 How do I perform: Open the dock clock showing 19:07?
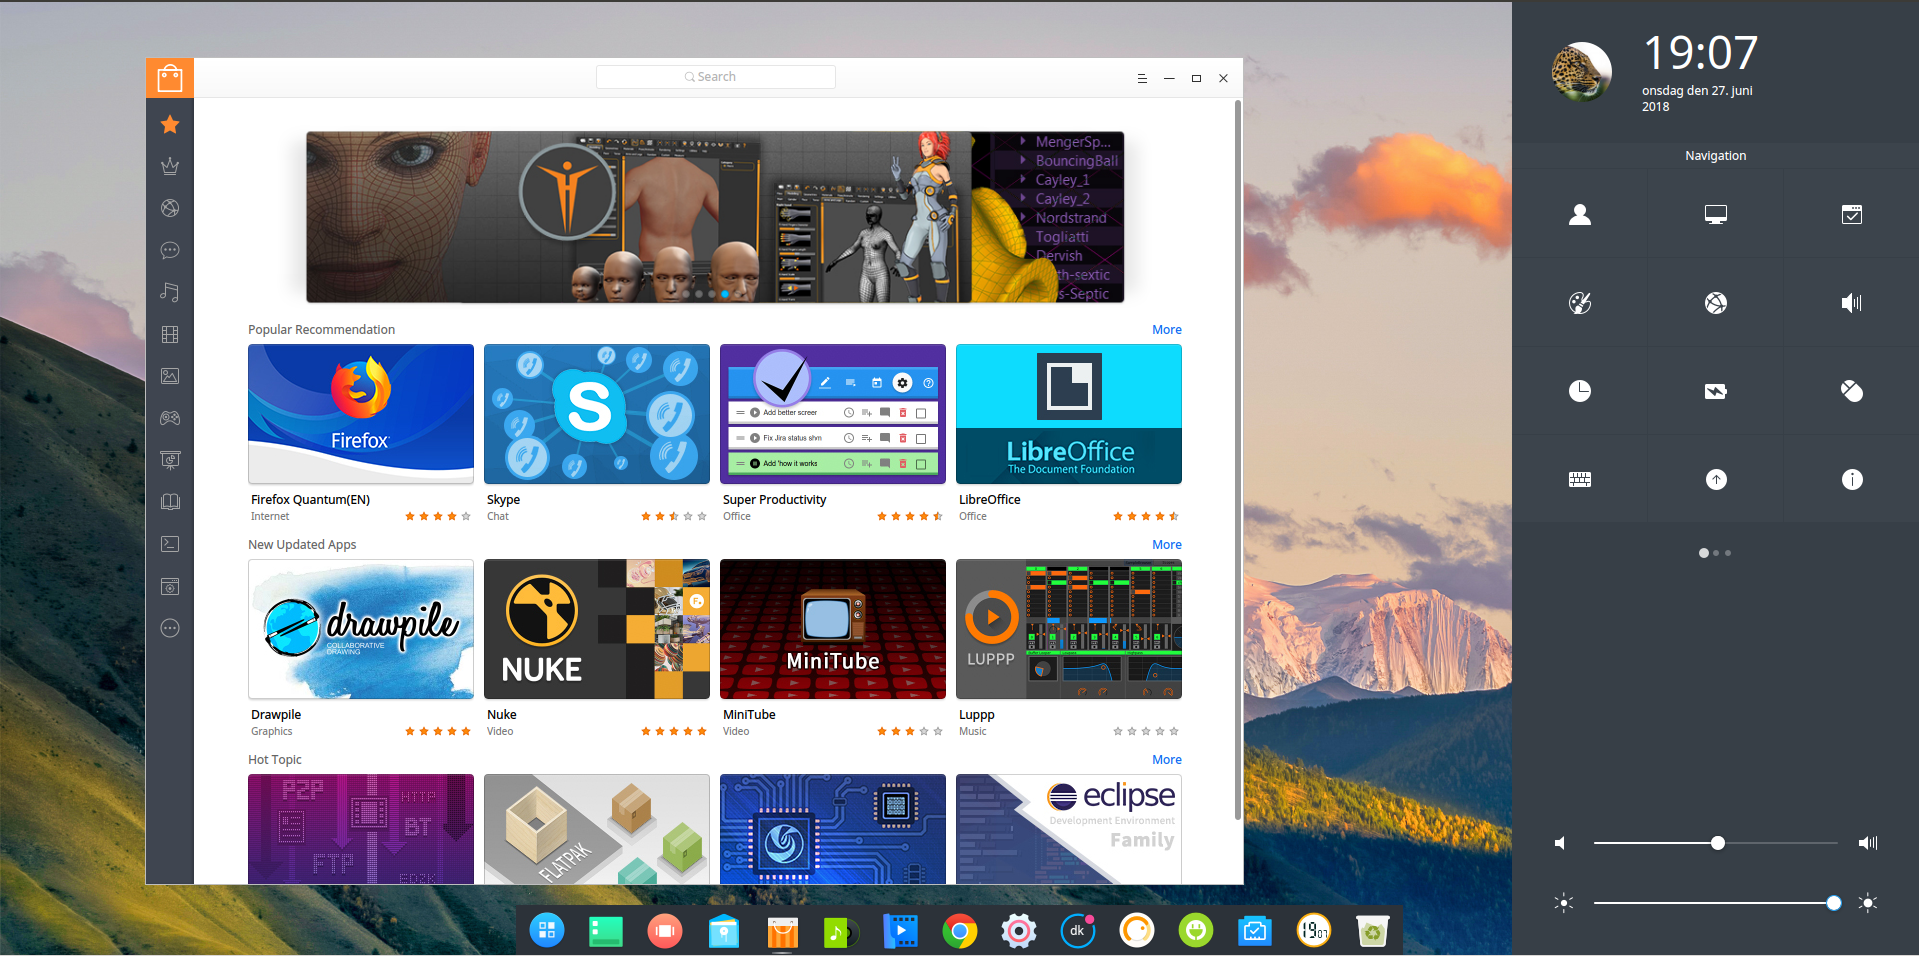click(x=1314, y=931)
